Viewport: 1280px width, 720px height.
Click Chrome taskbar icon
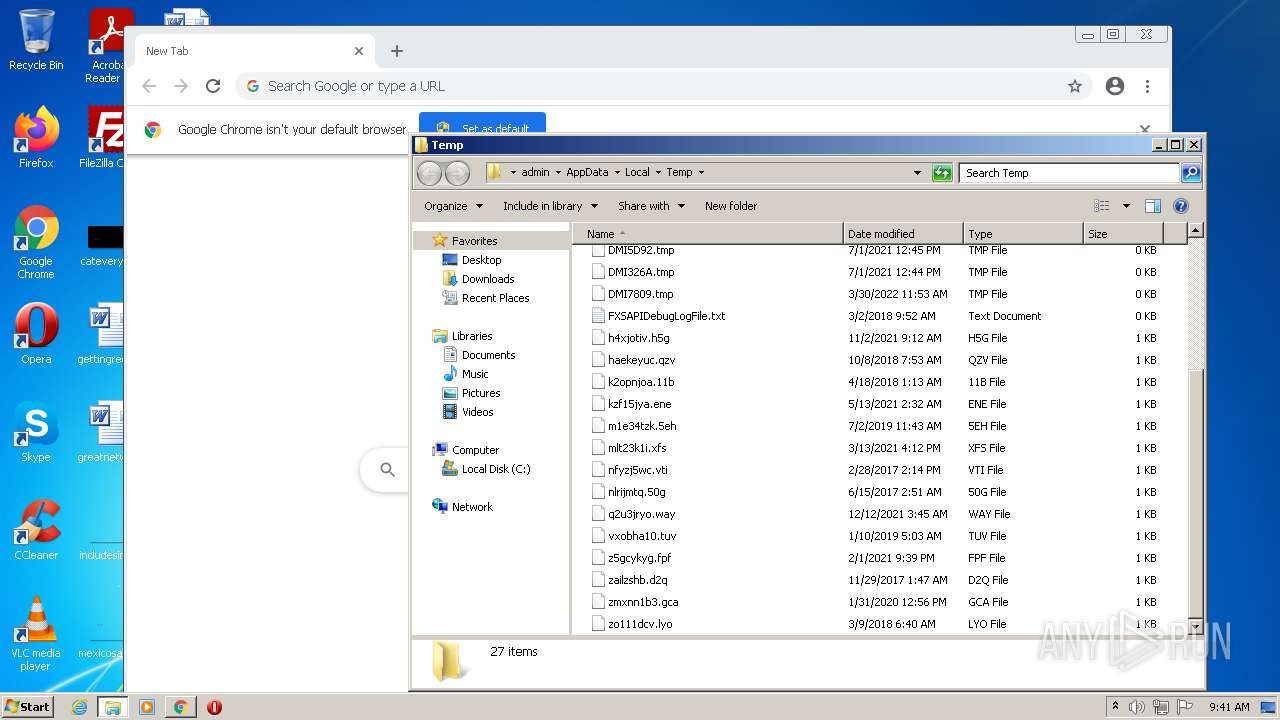(x=180, y=707)
